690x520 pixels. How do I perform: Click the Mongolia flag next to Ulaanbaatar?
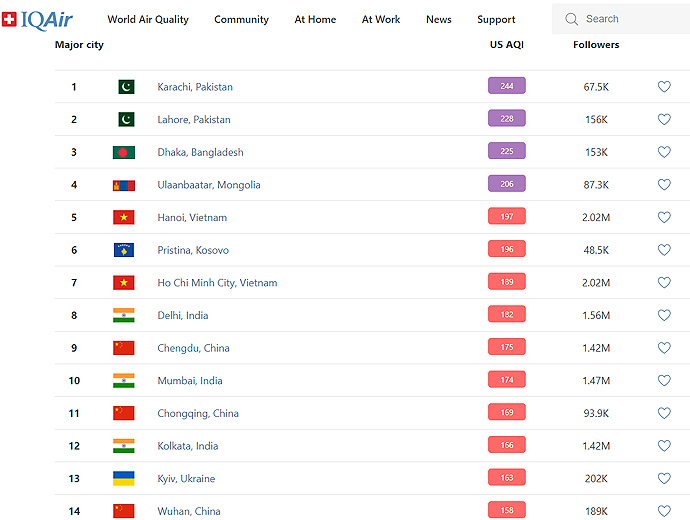[124, 185]
